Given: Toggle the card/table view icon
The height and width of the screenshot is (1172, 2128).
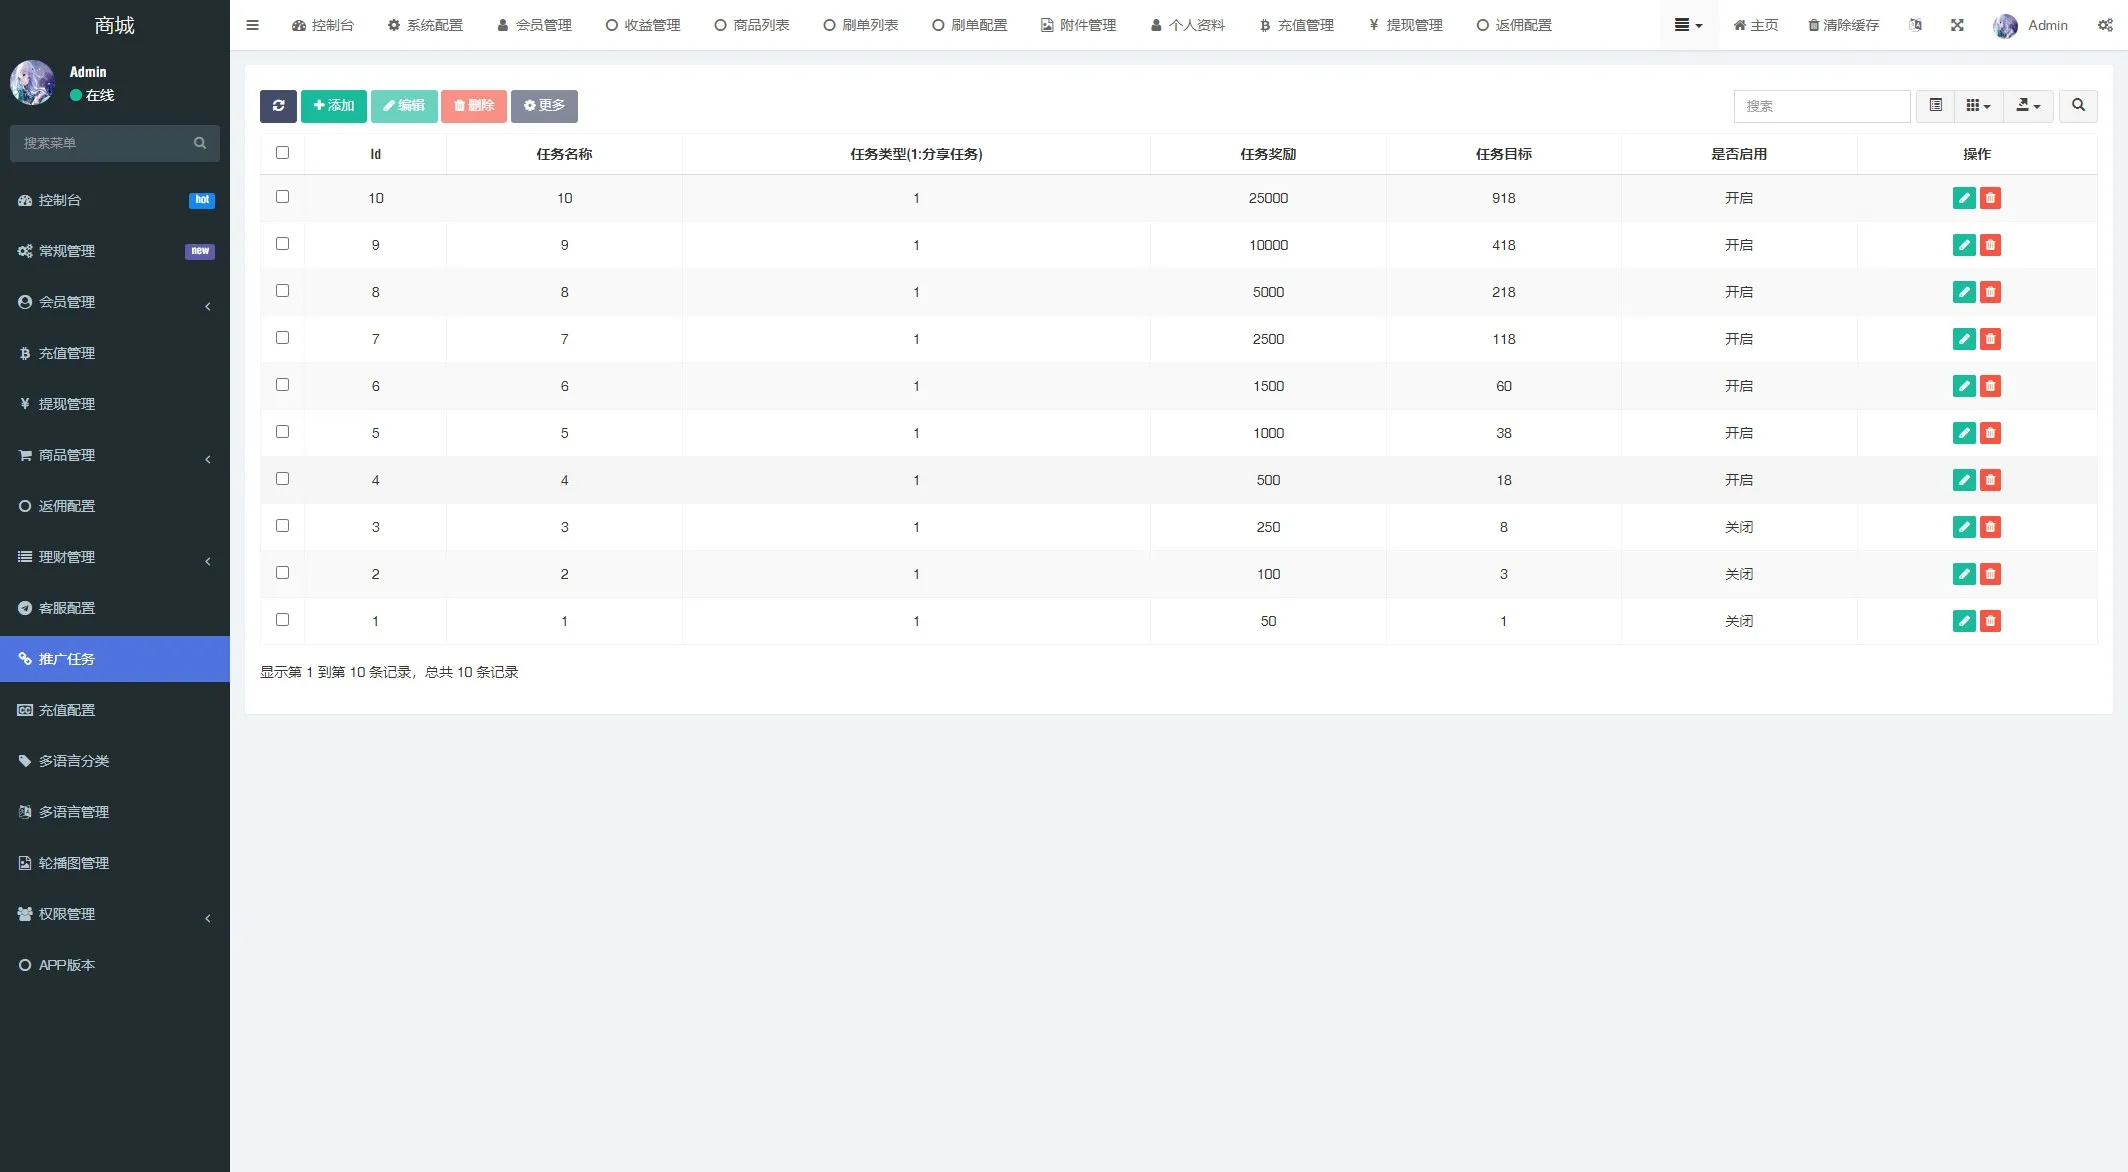Looking at the screenshot, I should pos(1935,106).
